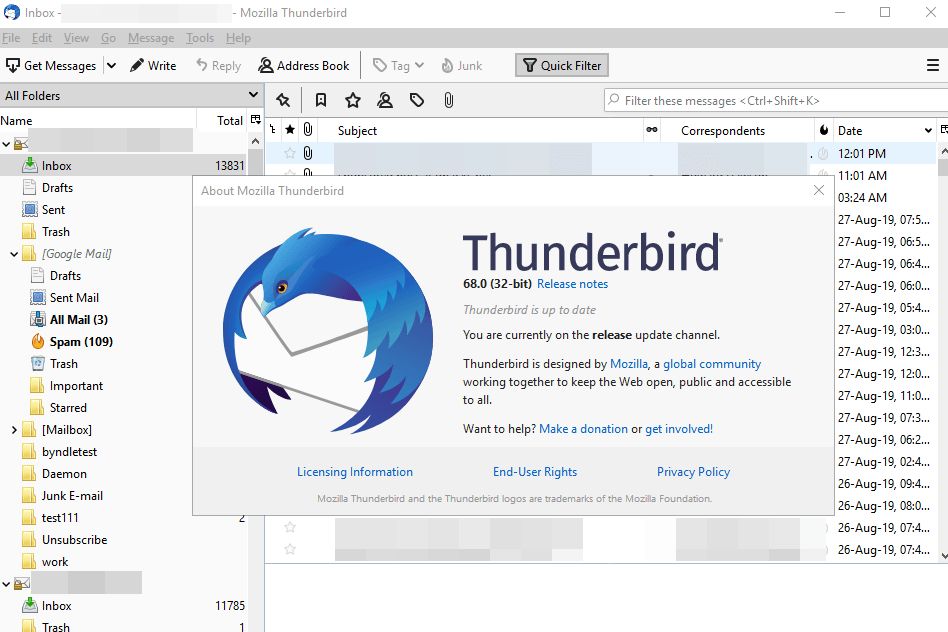Filter by tagged messages icon

coord(417,100)
